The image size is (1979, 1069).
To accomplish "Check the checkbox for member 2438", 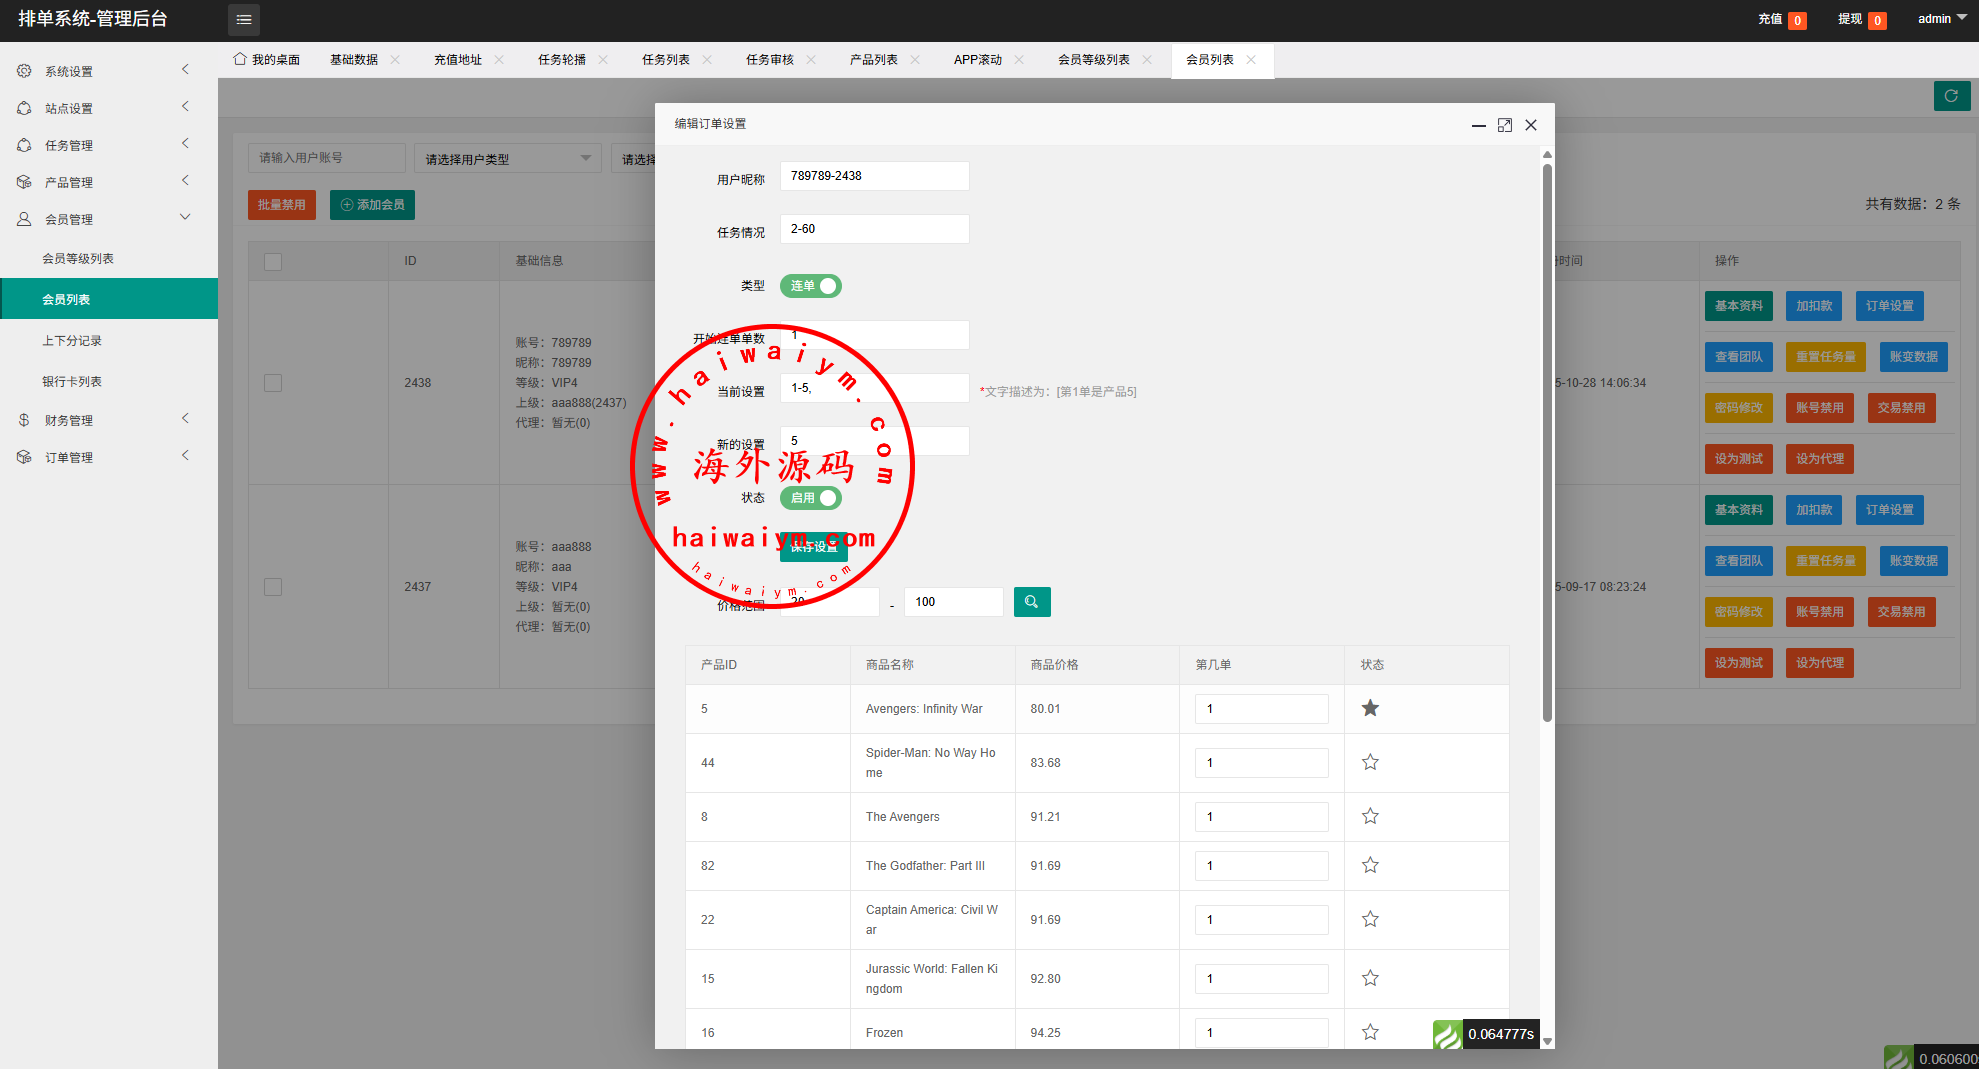I will point(273,383).
